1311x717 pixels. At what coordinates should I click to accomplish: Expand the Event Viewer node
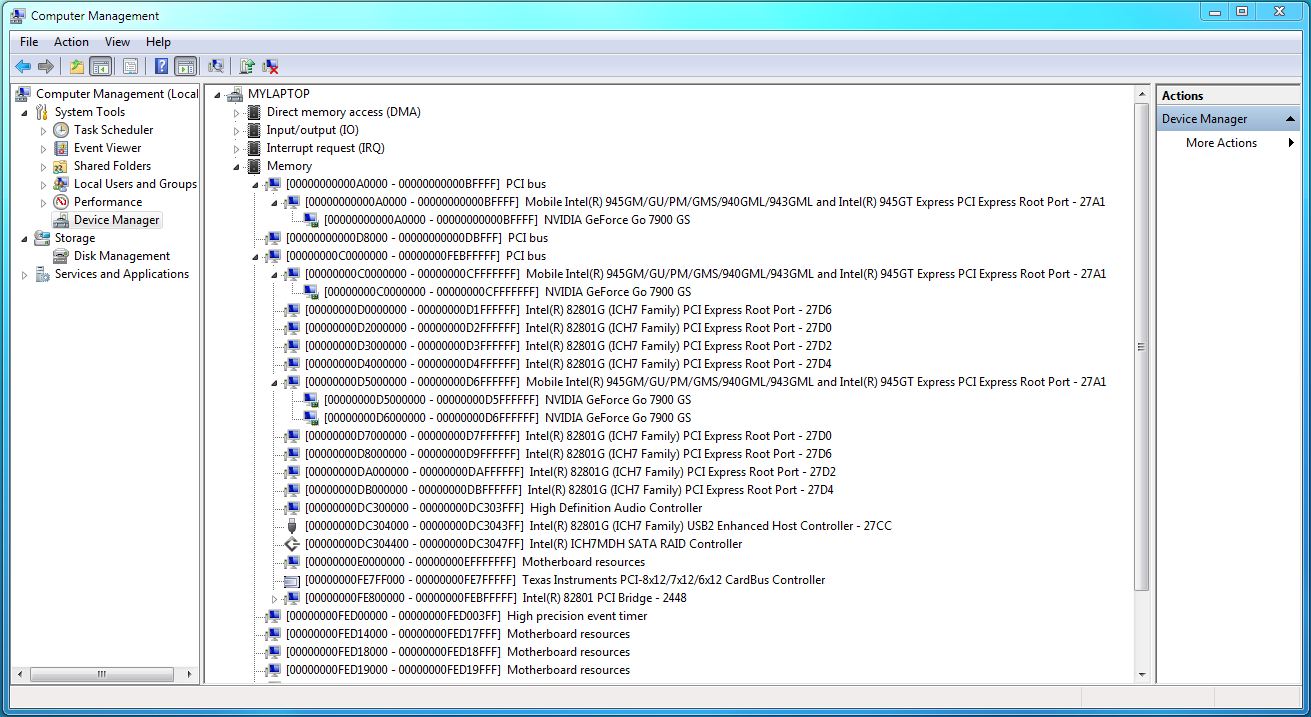(44, 148)
